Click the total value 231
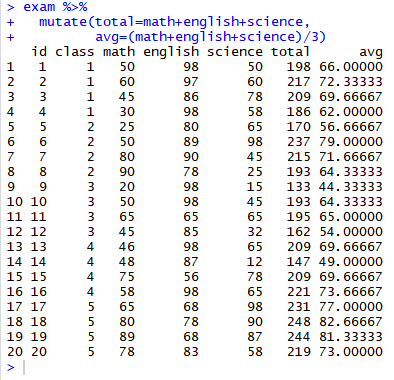 (x=299, y=307)
